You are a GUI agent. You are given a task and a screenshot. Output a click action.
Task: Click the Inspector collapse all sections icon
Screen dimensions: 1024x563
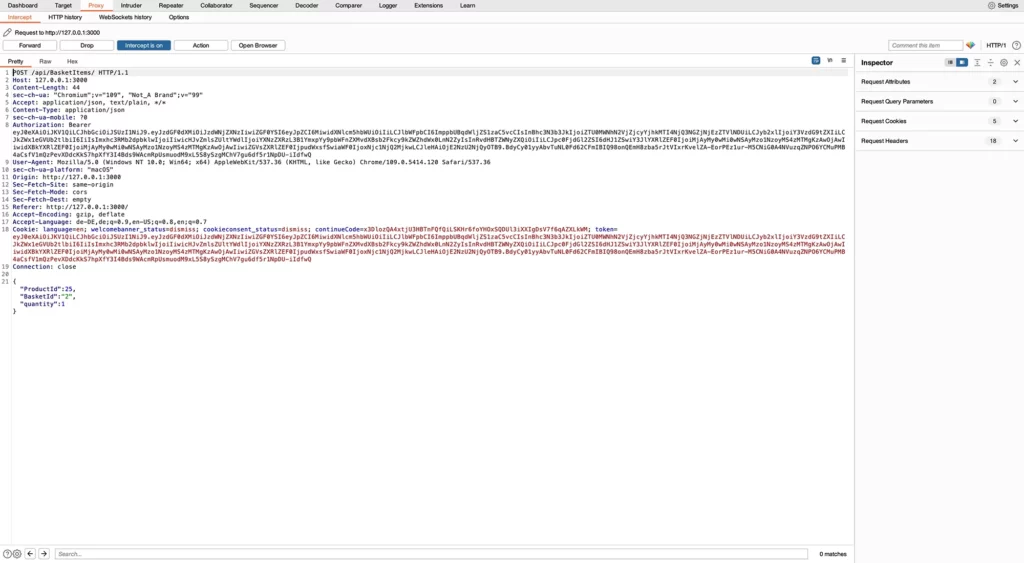(990, 62)
